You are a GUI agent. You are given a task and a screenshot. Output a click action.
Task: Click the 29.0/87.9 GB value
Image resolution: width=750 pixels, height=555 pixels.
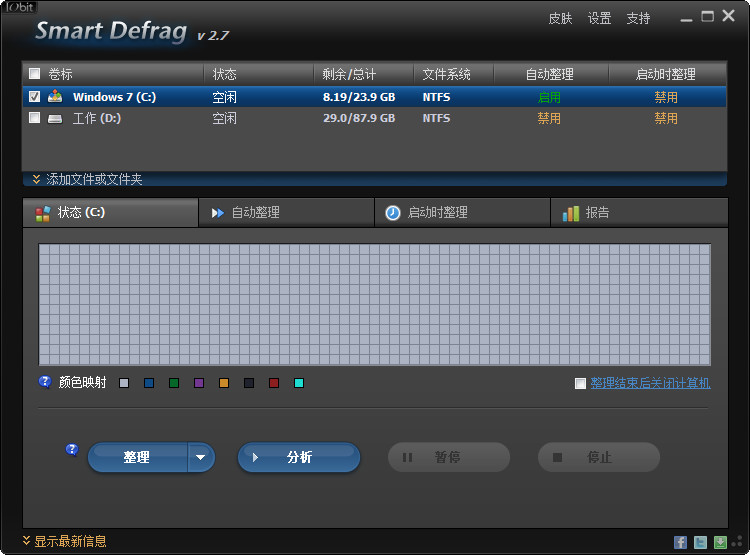[359, 118]
